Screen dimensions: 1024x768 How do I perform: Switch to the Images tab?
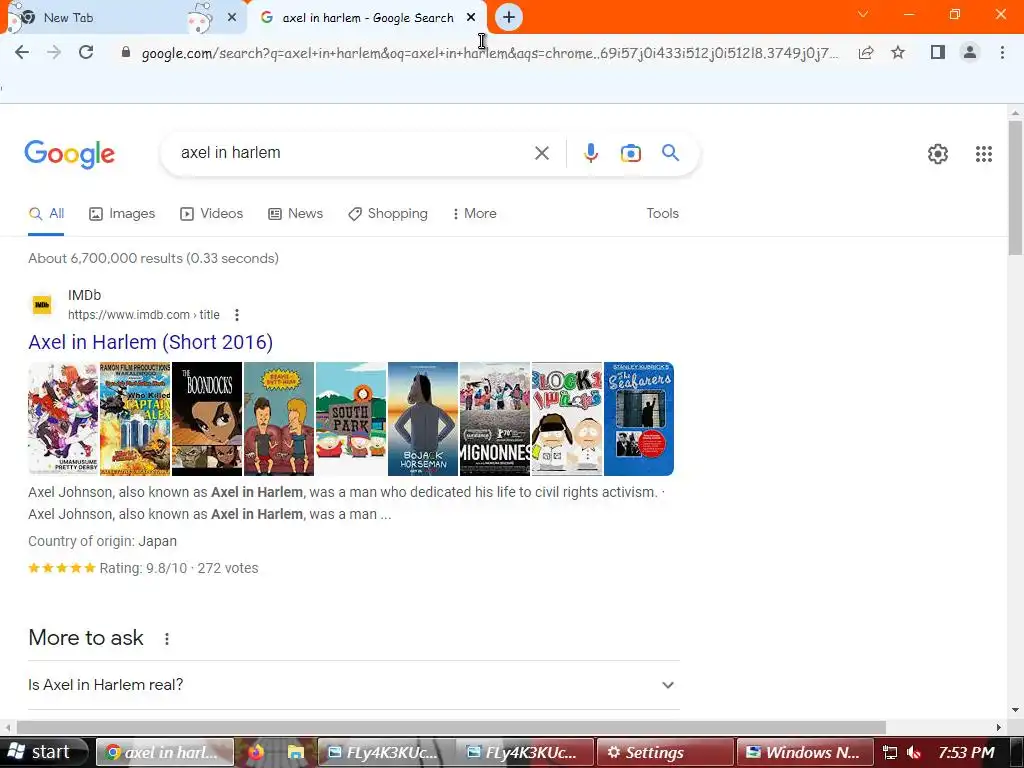click(x=122, y=214)
